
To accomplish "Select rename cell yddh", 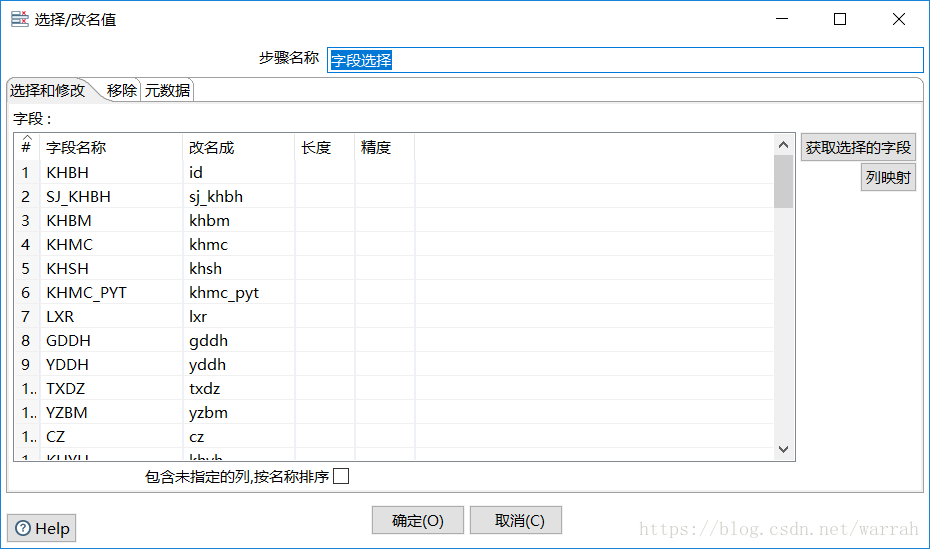I will click(238, 364).
